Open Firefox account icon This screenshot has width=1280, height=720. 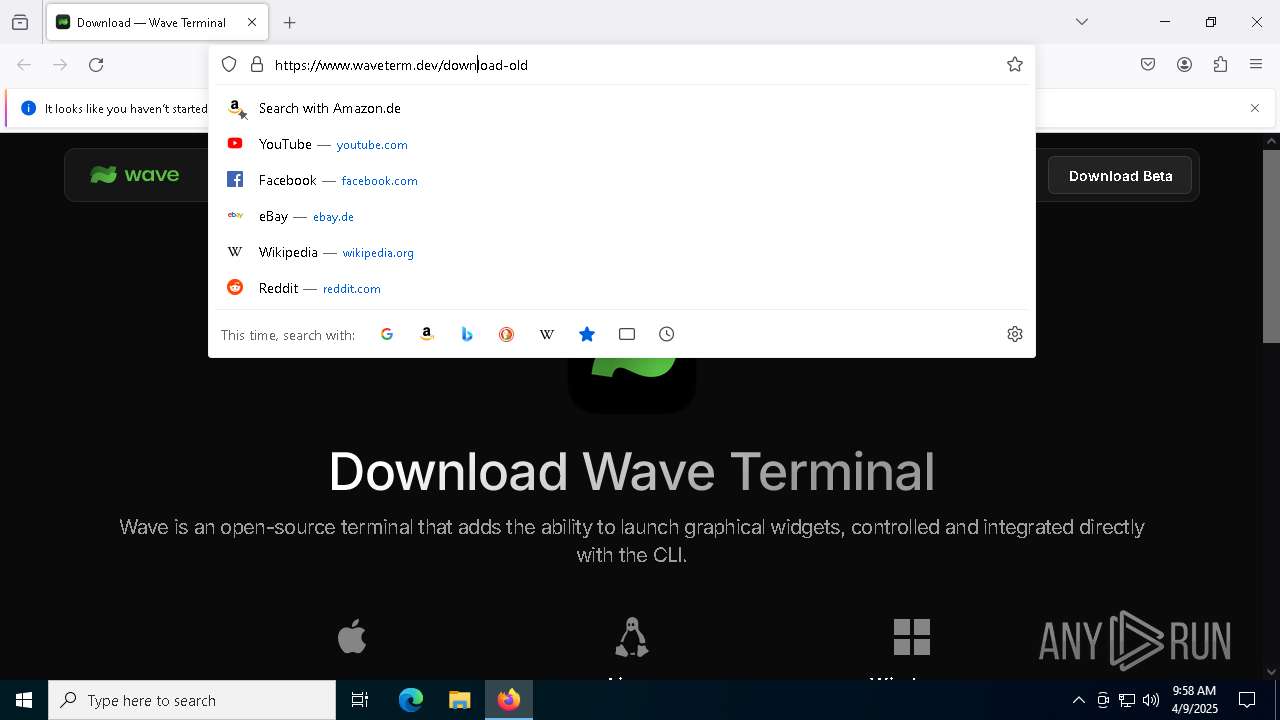tap(1184, 65)
